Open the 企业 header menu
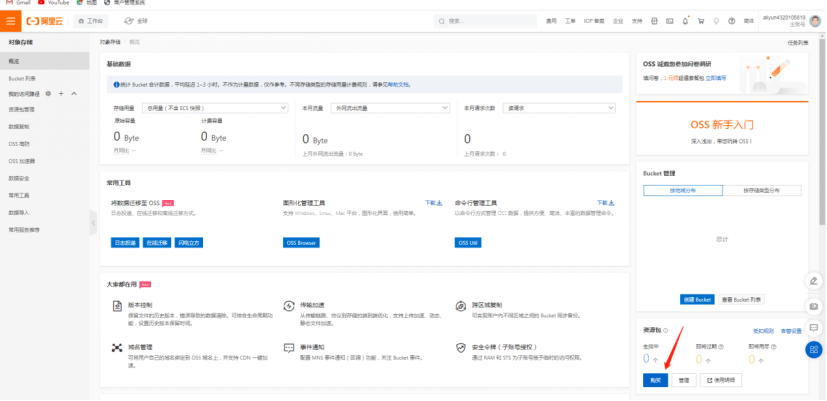827x401 pixels. tap(618, 21)
